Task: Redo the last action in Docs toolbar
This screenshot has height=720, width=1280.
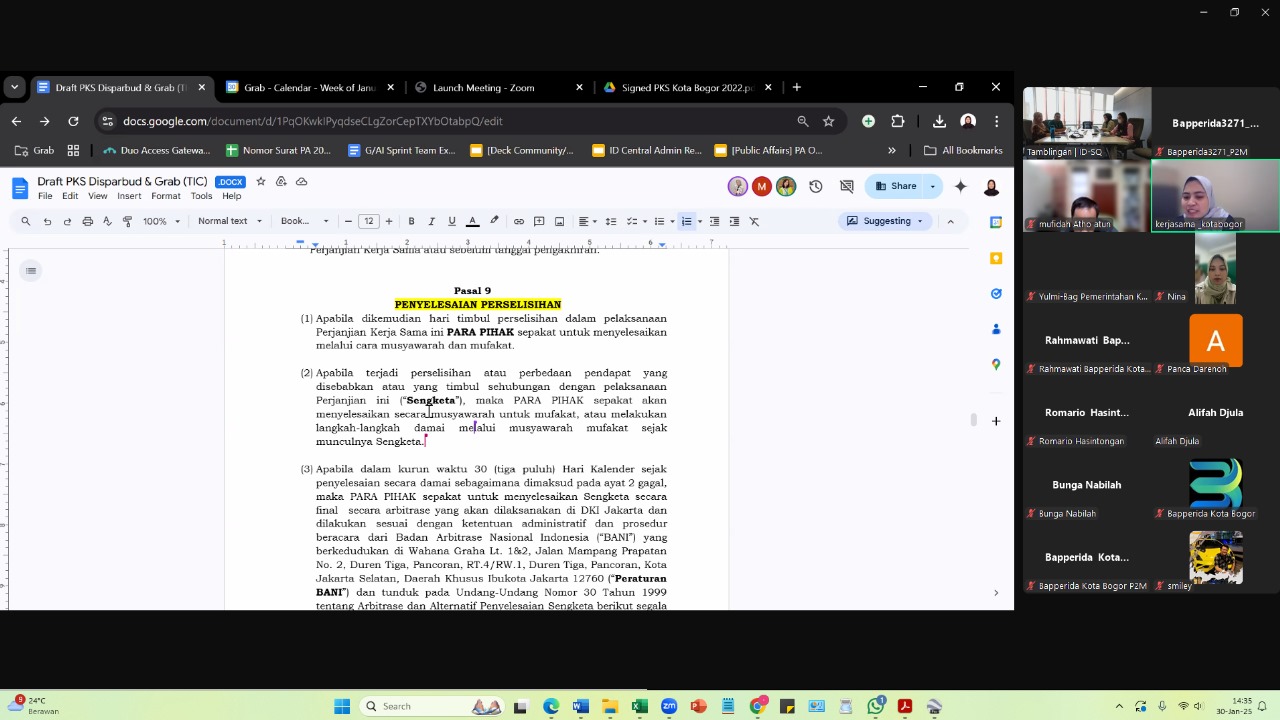Action: (67, 221)
